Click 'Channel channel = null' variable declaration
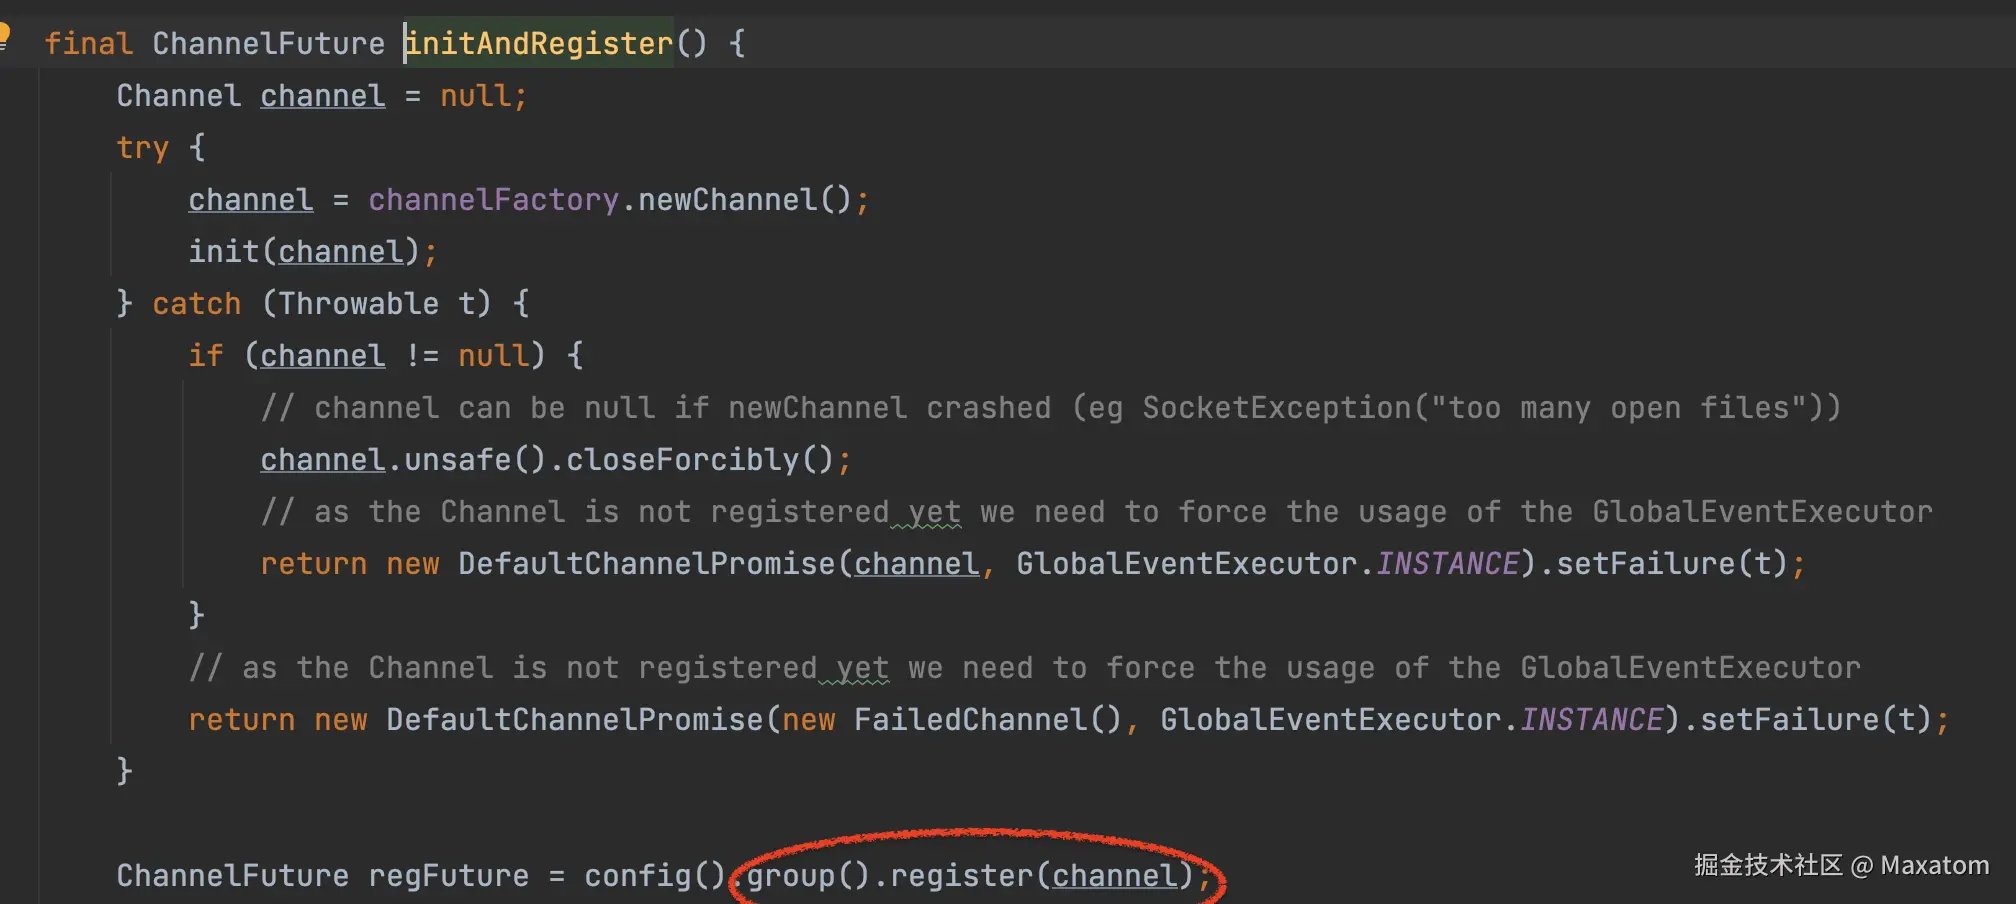 [x=321, y=96]
